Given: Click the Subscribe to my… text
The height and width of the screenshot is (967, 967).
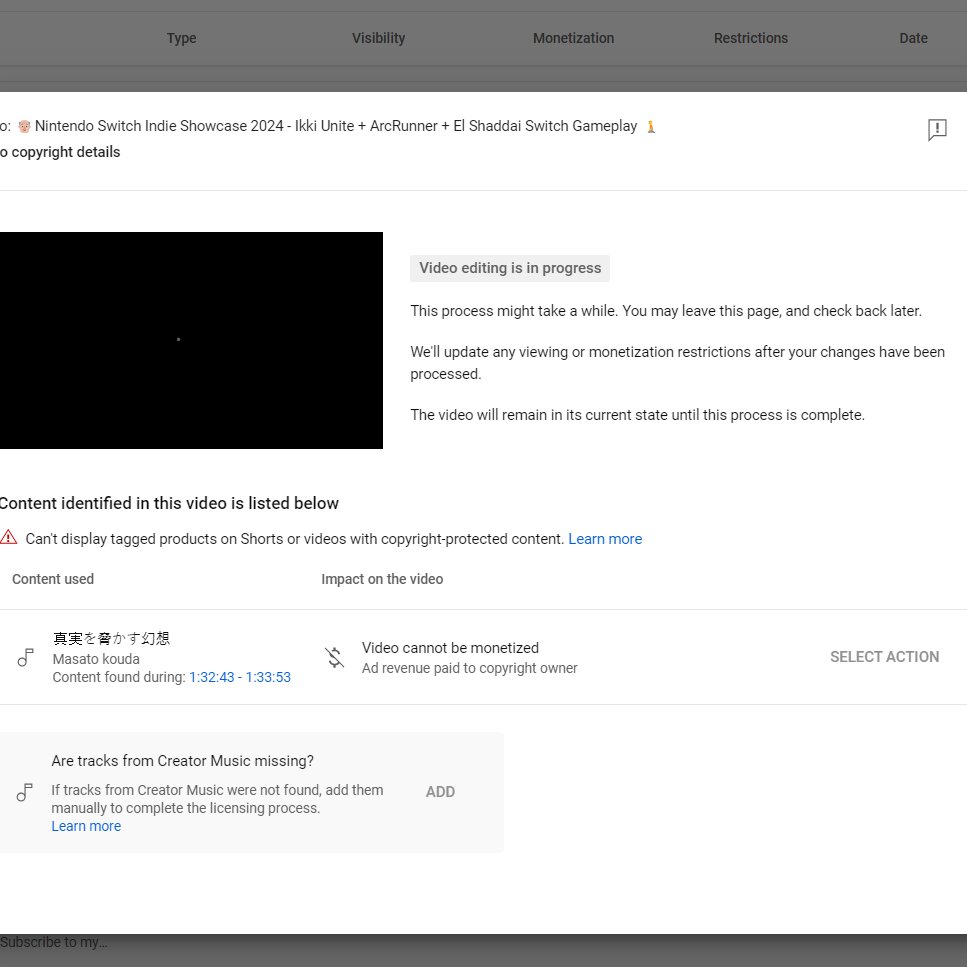Looking at the screenshot, I should click(x=54, y=942).
